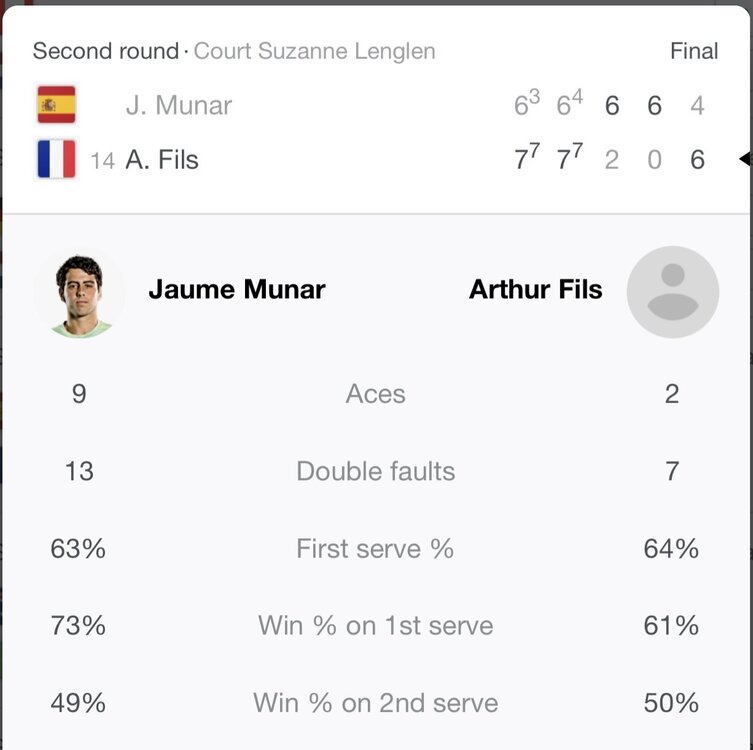
Task: Click Jaume Munar's profile photo
Action: (79, 292)
